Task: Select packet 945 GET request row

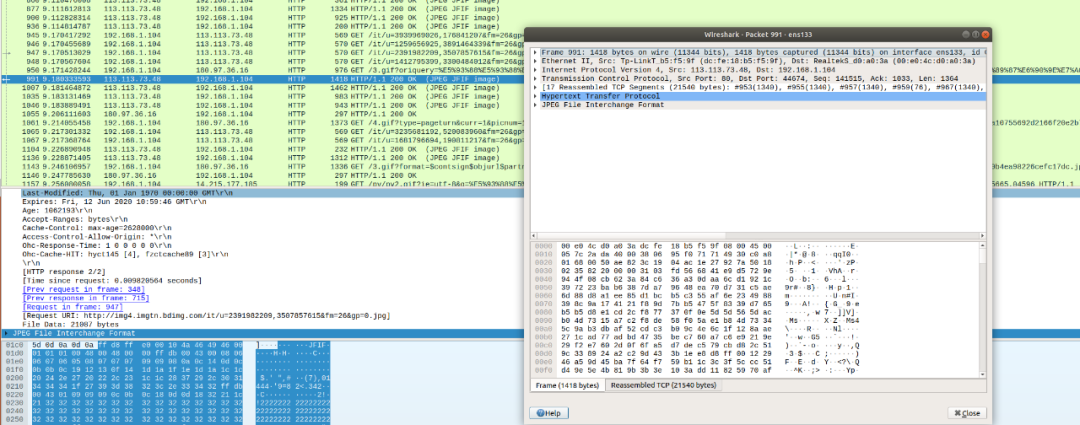Action: pos(262,34)
